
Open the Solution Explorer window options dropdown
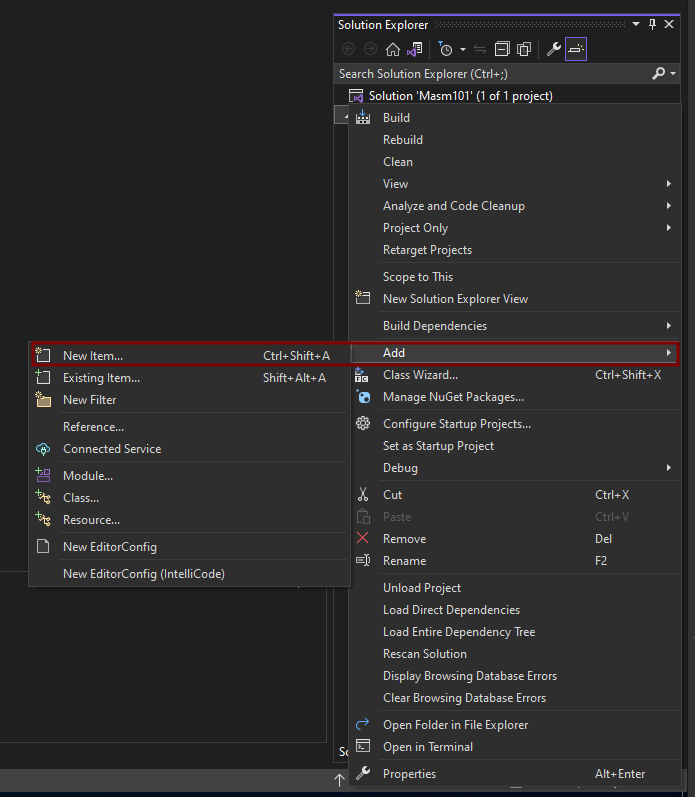click(636, 24)
